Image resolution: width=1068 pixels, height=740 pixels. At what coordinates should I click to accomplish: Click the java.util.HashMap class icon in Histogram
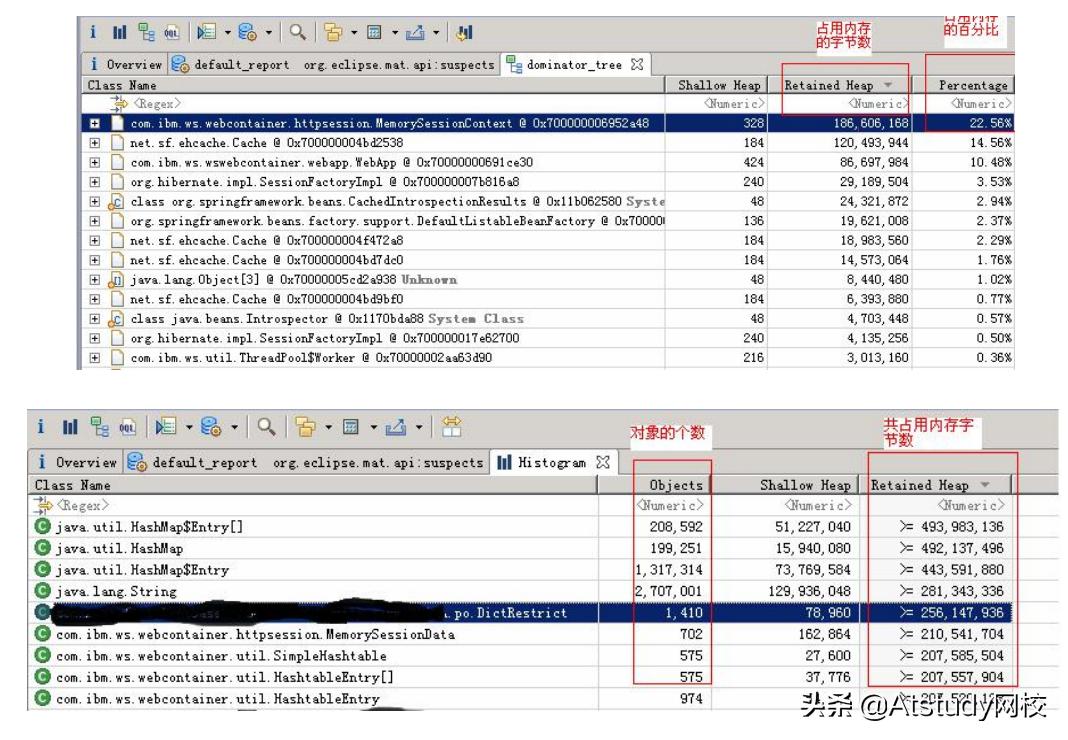point(43,548)
